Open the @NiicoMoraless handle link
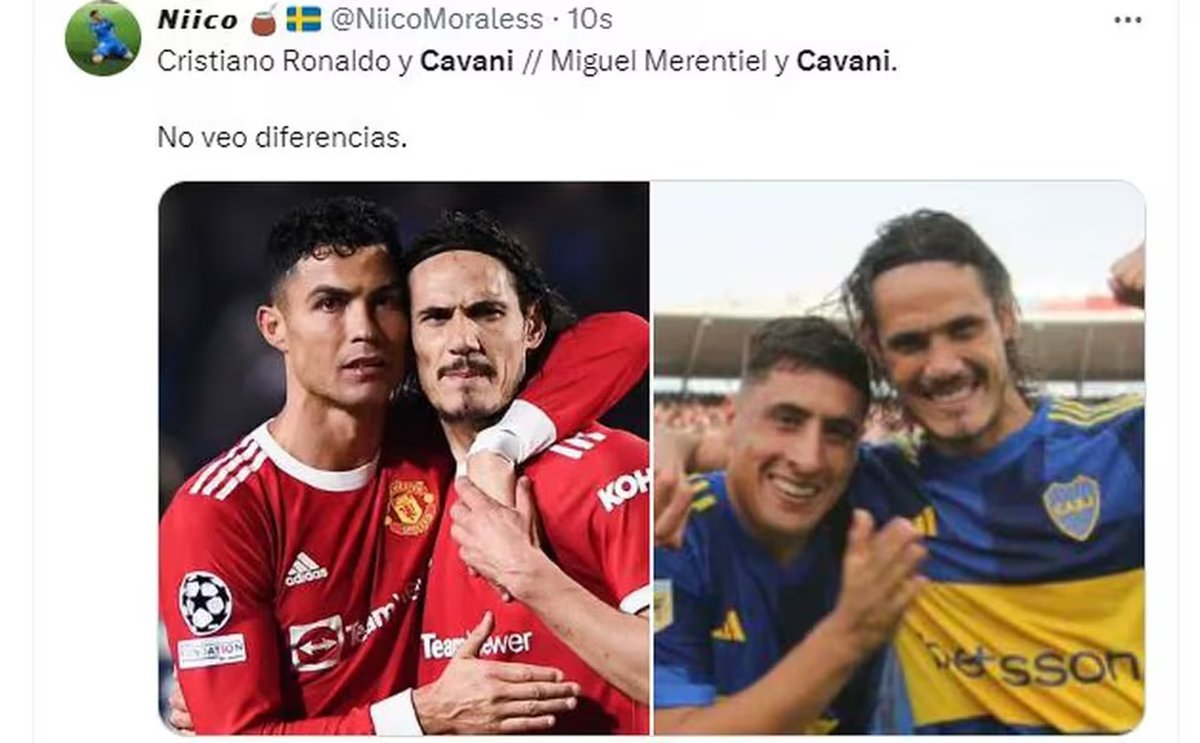This screenshot has height=743, width=1200. 436,19
